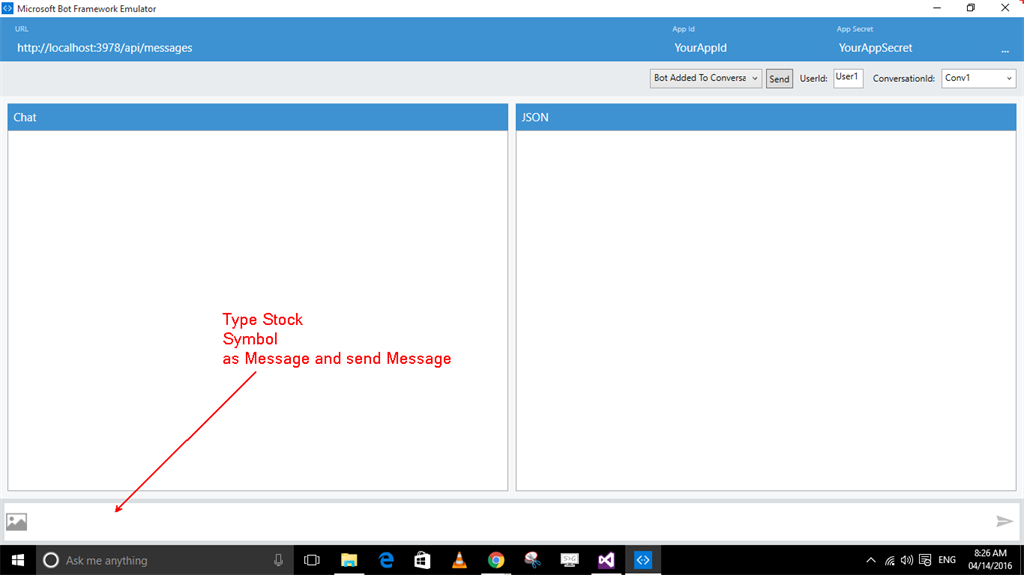Click the Send activity button
This screenshot has height=575, width=1024.
[x=779, y=78]
